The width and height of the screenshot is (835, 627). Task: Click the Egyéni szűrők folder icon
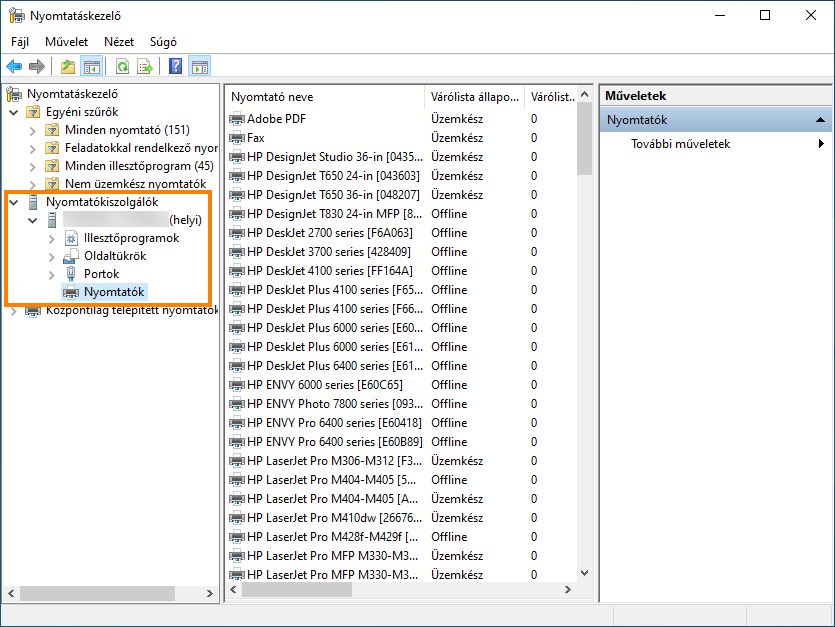pos(33,112)
